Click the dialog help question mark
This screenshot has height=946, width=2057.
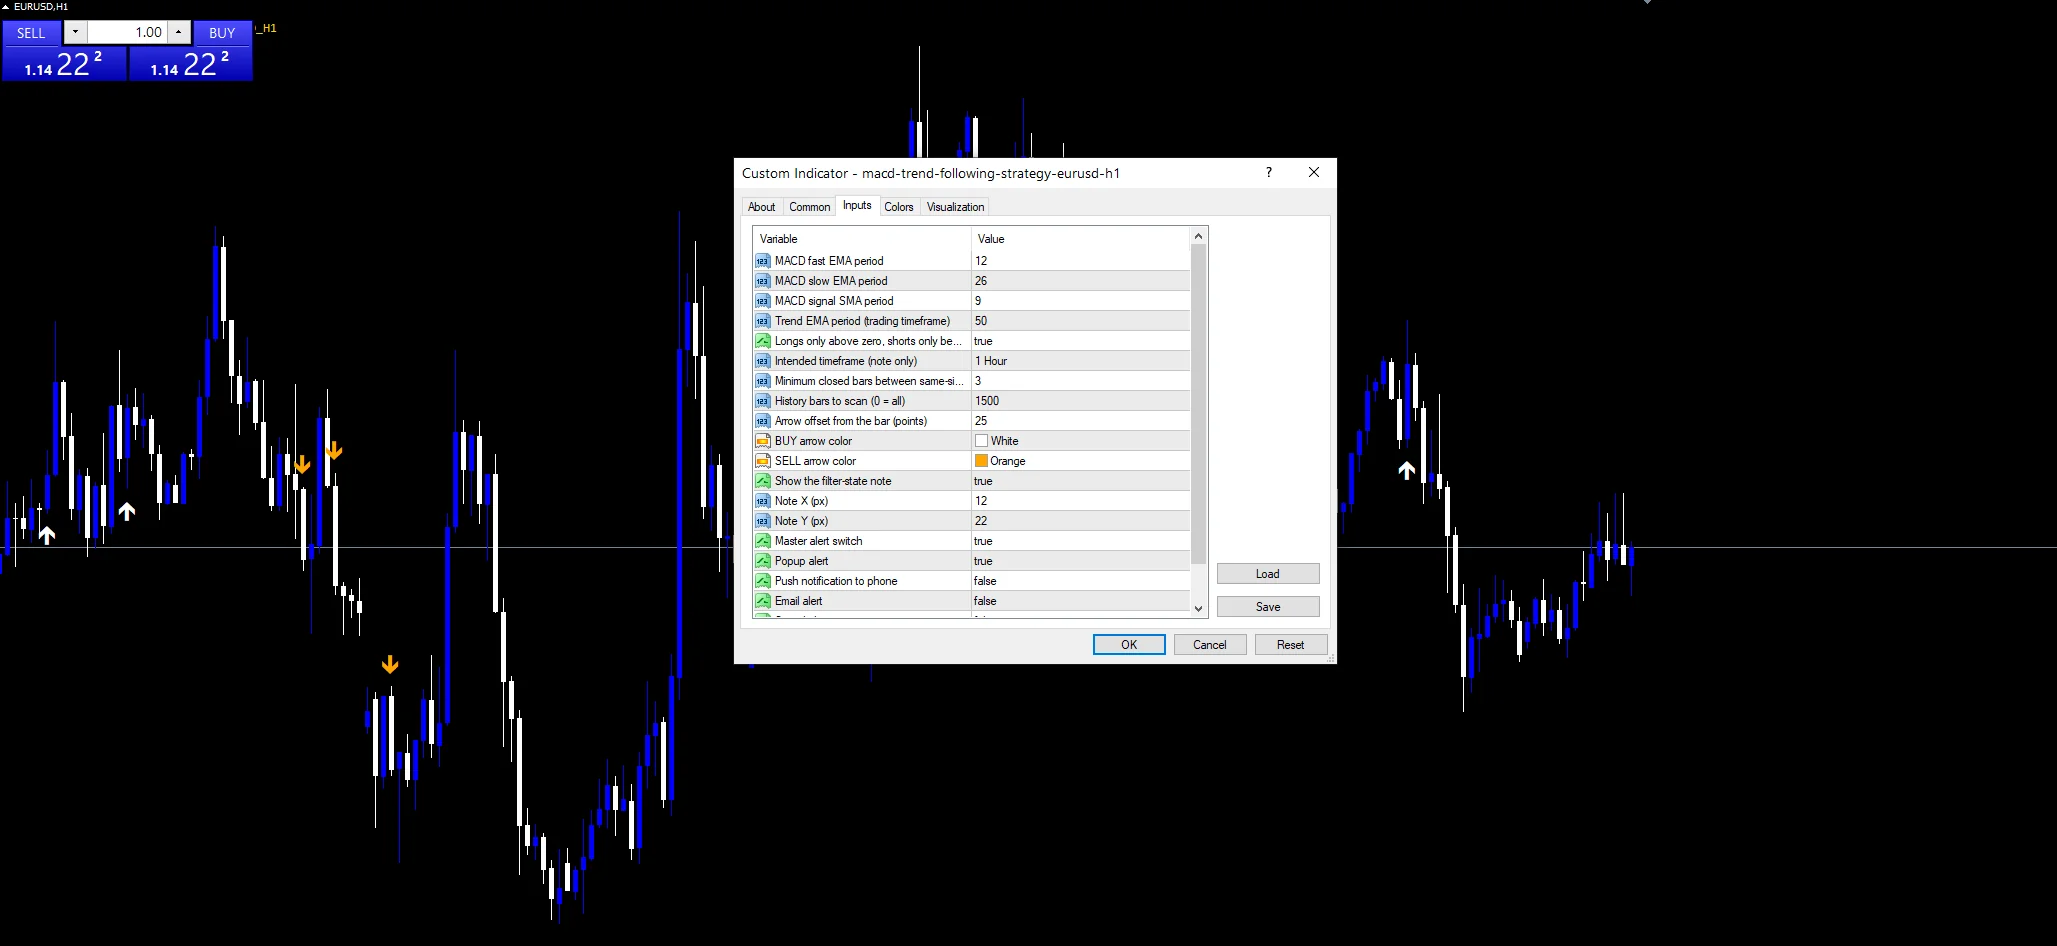click(x=1269, y=172)
